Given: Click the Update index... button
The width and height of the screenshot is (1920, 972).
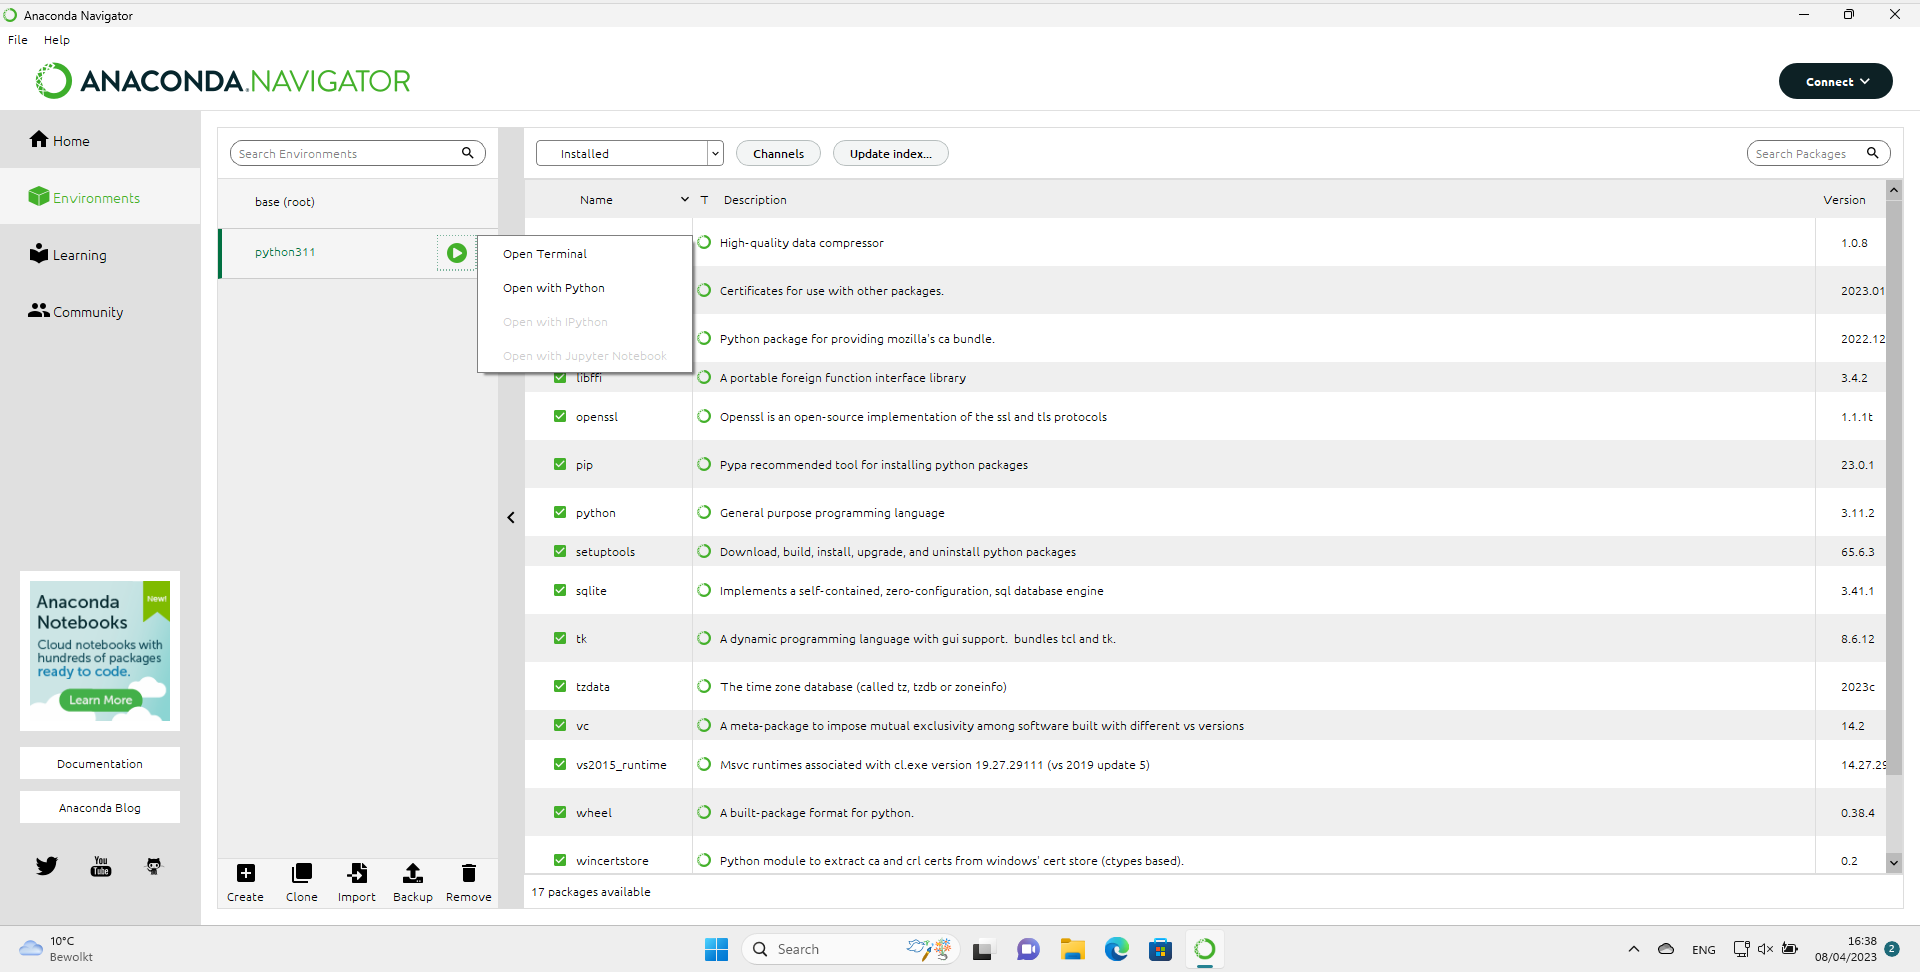Looking at the screenshot, I should (x=890, y=153).
